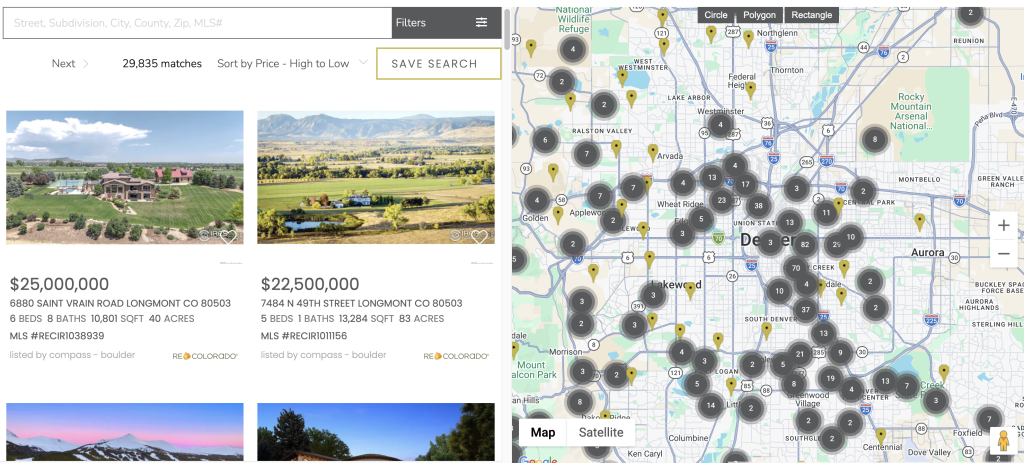This screenshot has height=463, width=1024.
Task: Switch to Satellite map view
Action: [603, 432]
